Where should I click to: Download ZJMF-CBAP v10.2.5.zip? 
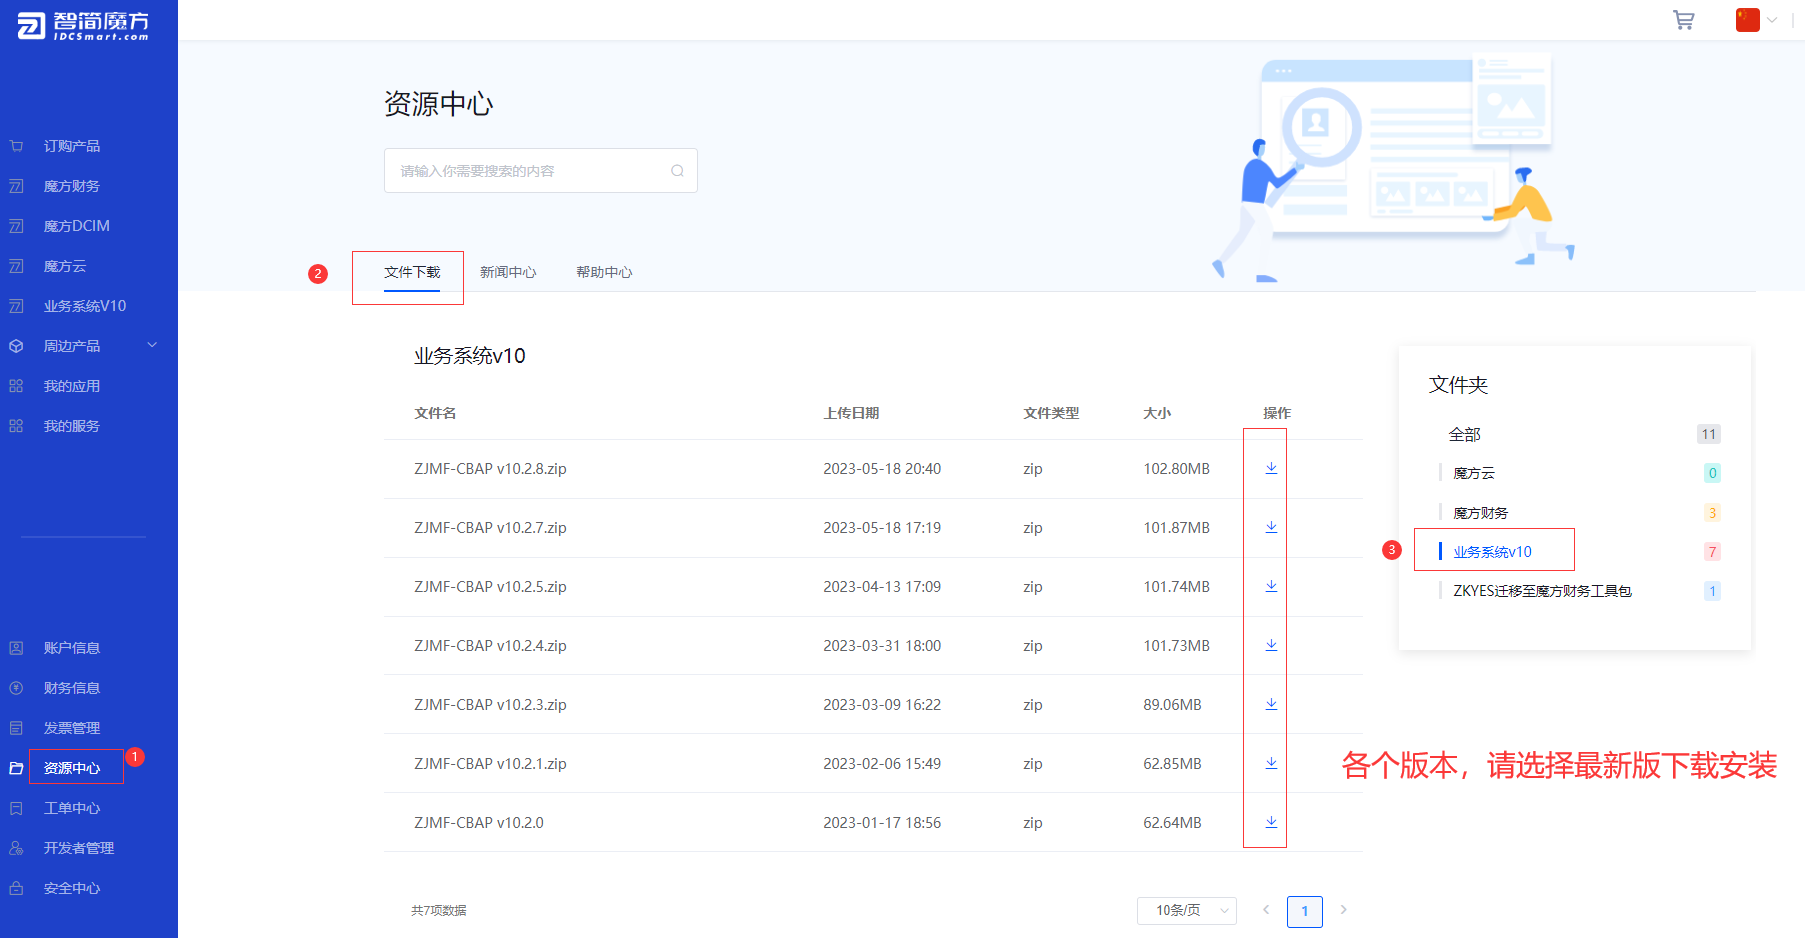coord(1271,586)
